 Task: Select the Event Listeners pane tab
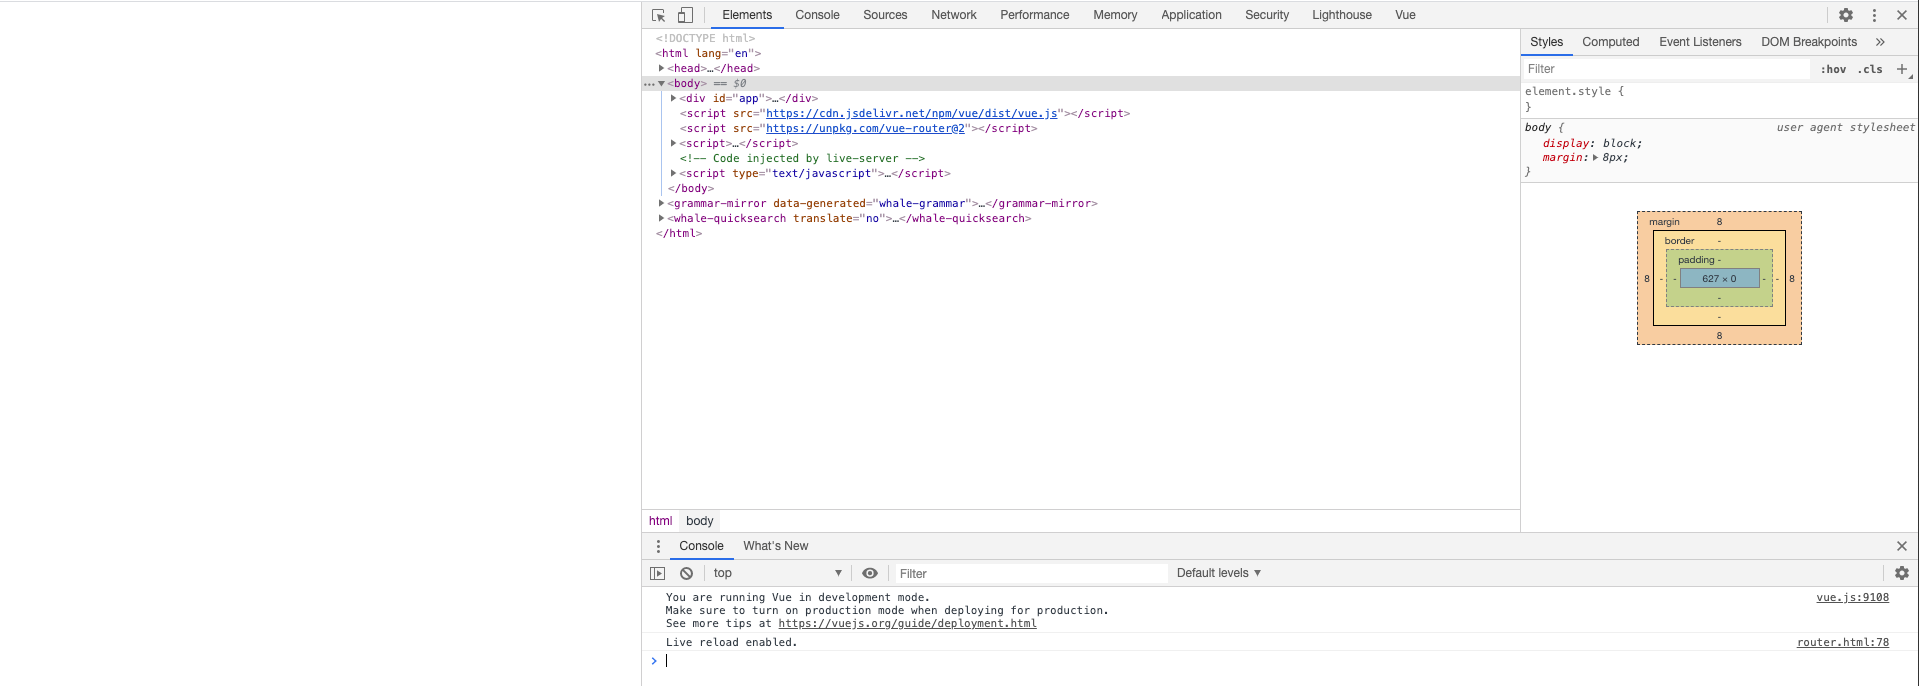[1700, 42]
